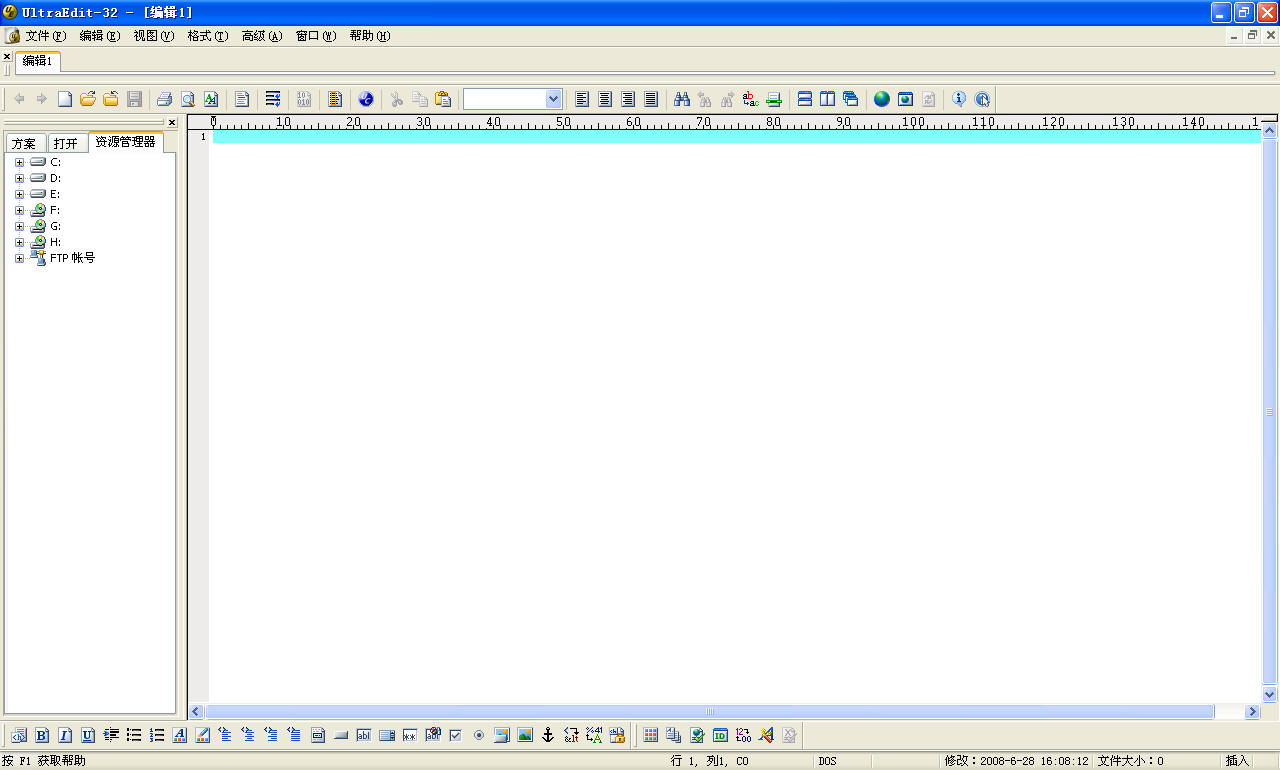Expand the G: drive node
The width and height of the screenshot is (1280, 770).
click(x=19, y=226)
